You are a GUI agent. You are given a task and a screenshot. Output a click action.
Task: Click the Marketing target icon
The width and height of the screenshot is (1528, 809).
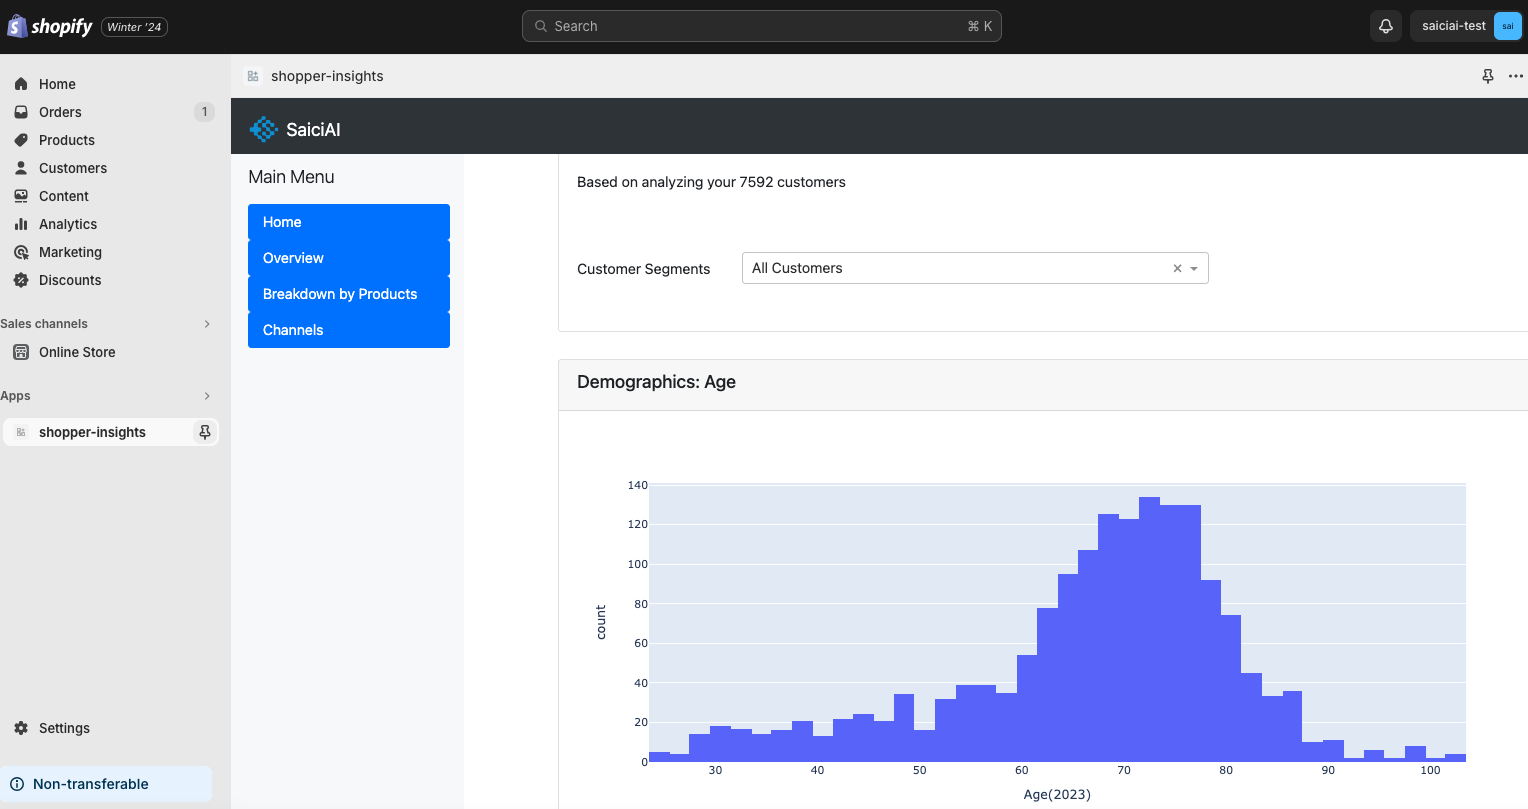pos(21,252)
